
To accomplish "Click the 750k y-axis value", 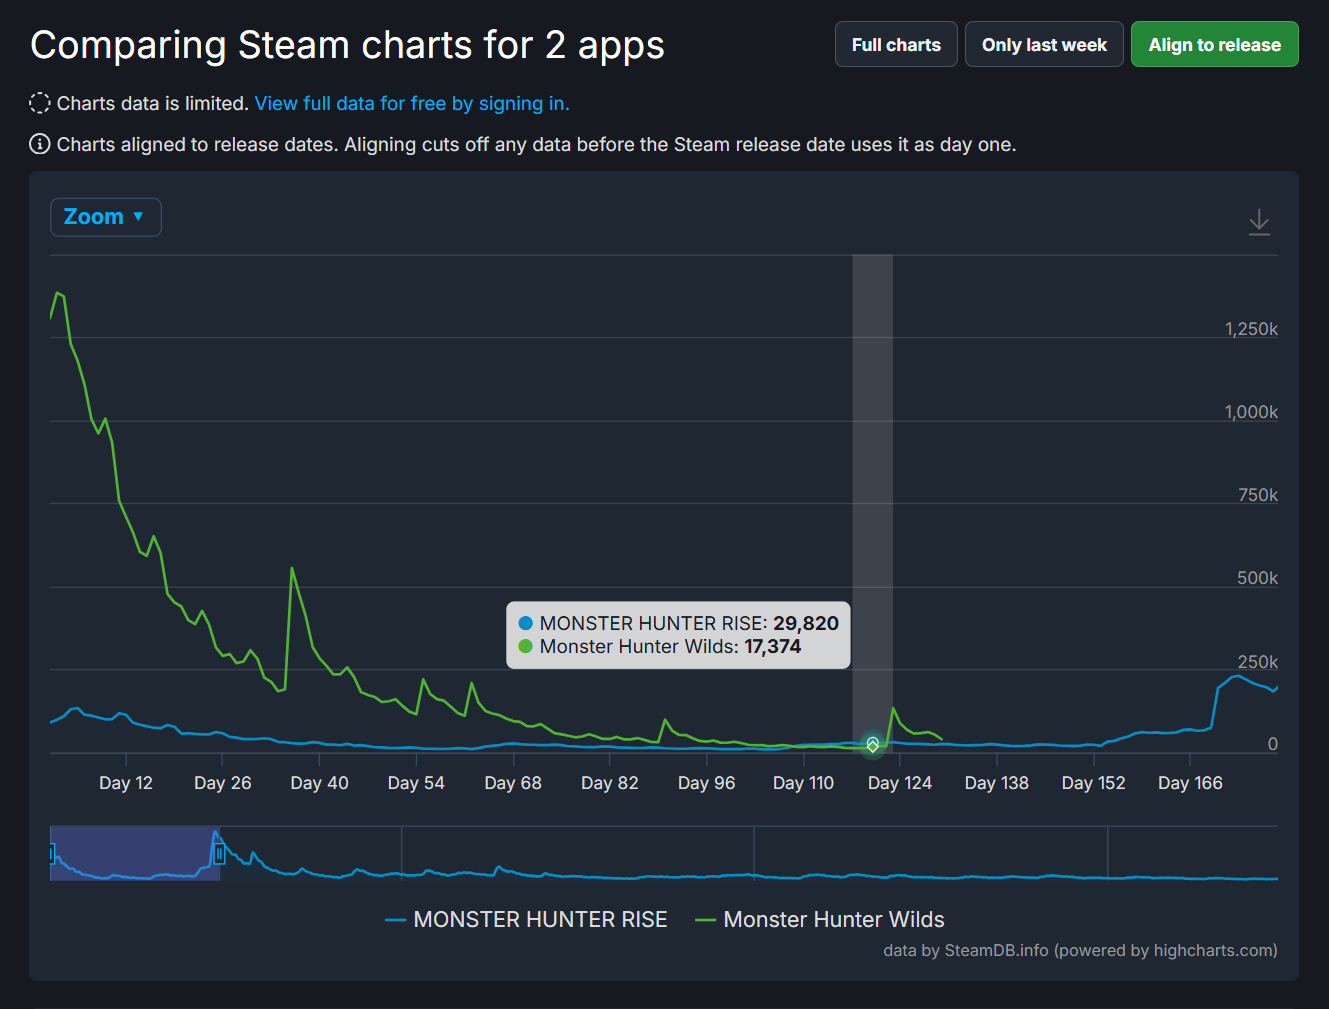I will [x=1257, y=495].
